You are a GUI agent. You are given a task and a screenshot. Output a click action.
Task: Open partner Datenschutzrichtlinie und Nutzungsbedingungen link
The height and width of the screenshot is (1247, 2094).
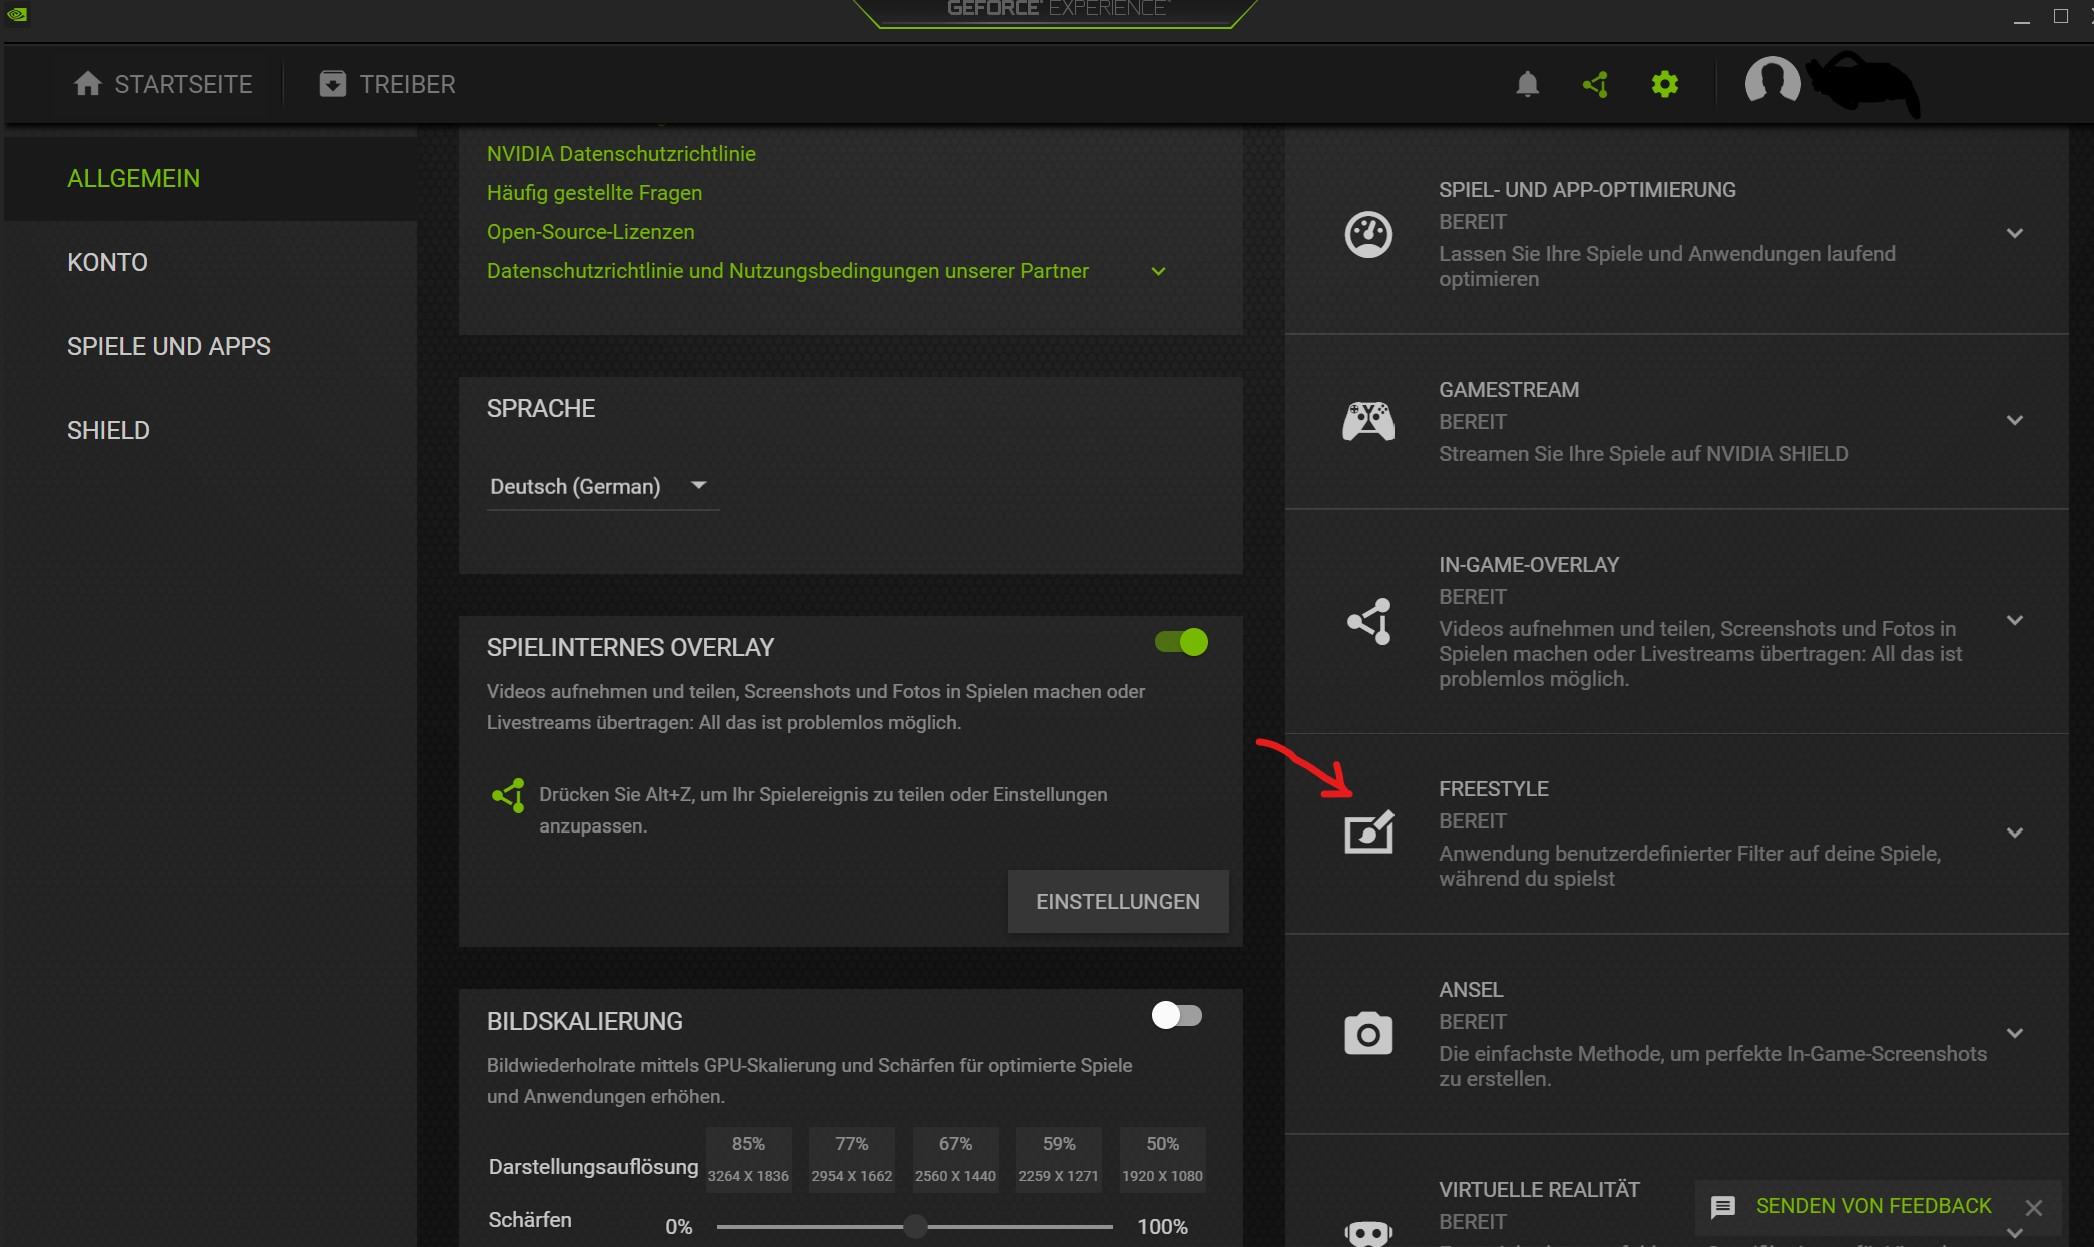pyautogui.click(x=787, y=271)
